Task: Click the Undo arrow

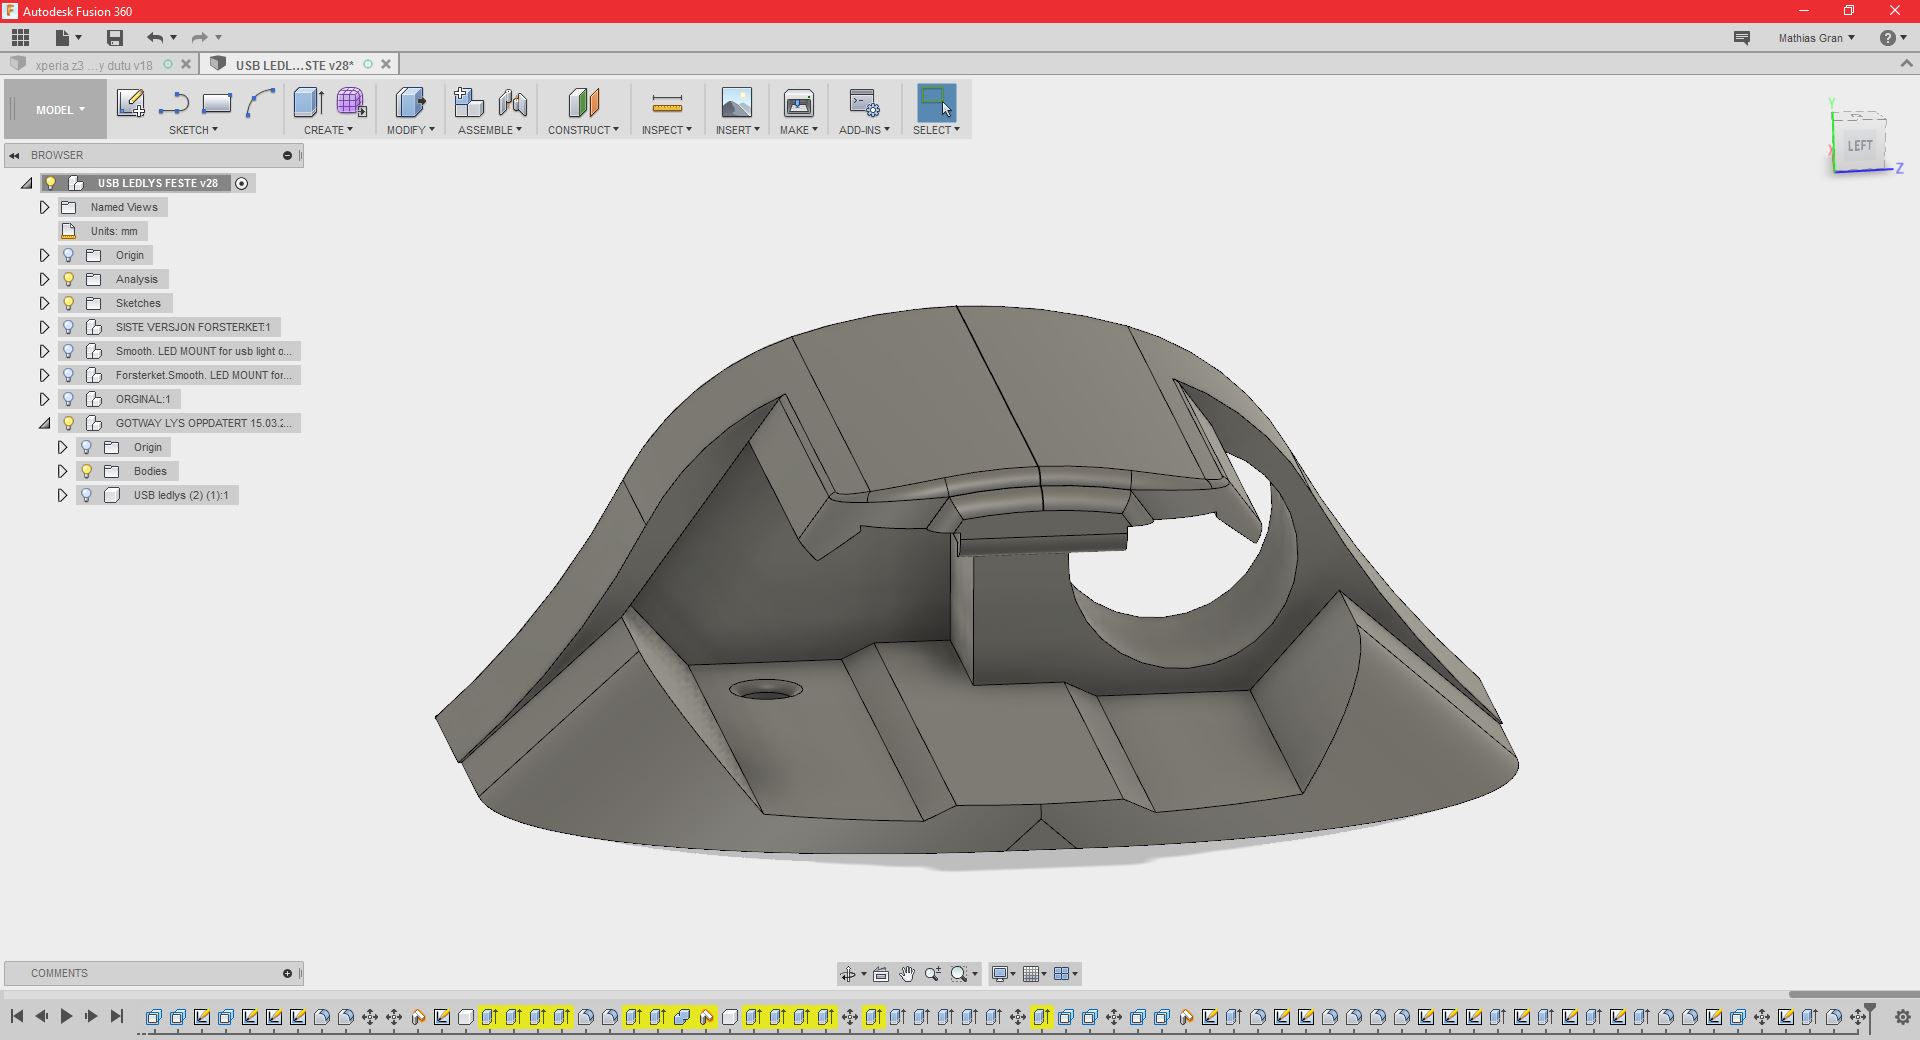Action: (155, 38)
